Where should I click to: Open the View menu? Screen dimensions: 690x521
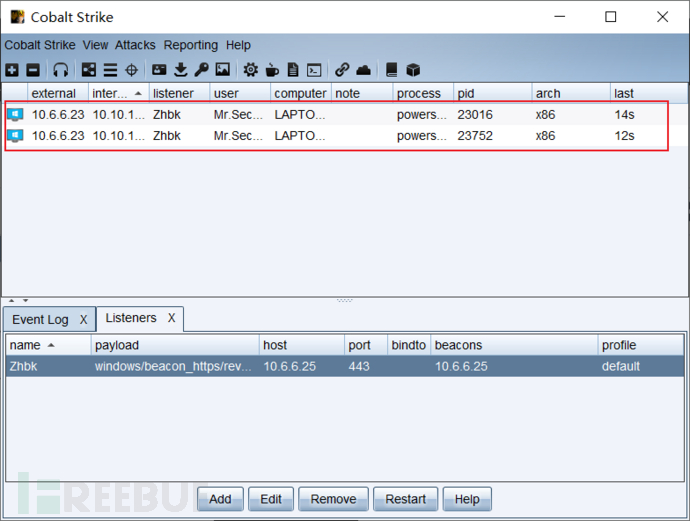95,45
